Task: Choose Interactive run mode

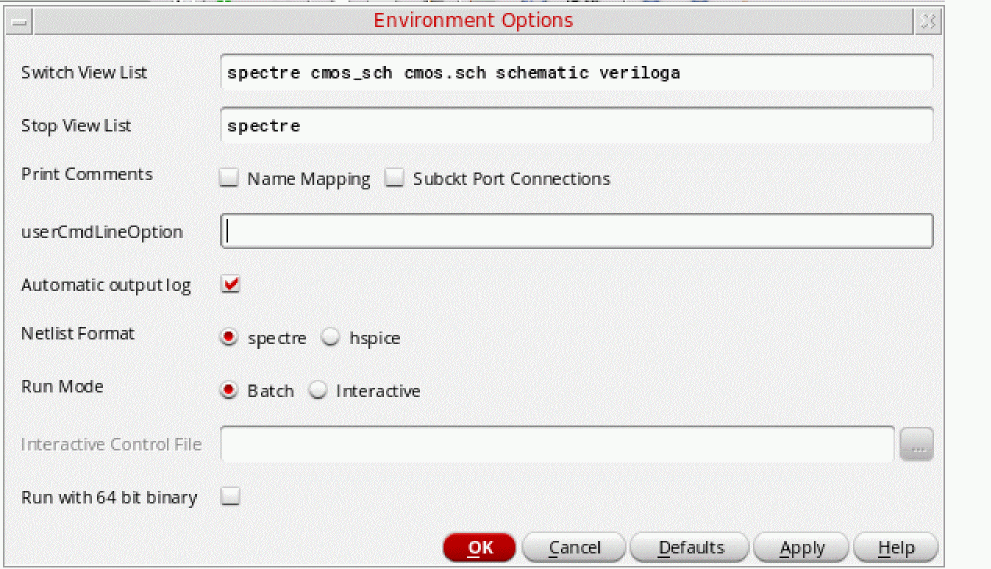Action: 318,391
